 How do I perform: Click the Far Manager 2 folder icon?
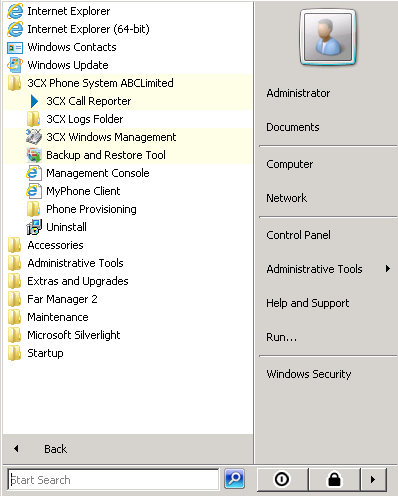point(14,299)
